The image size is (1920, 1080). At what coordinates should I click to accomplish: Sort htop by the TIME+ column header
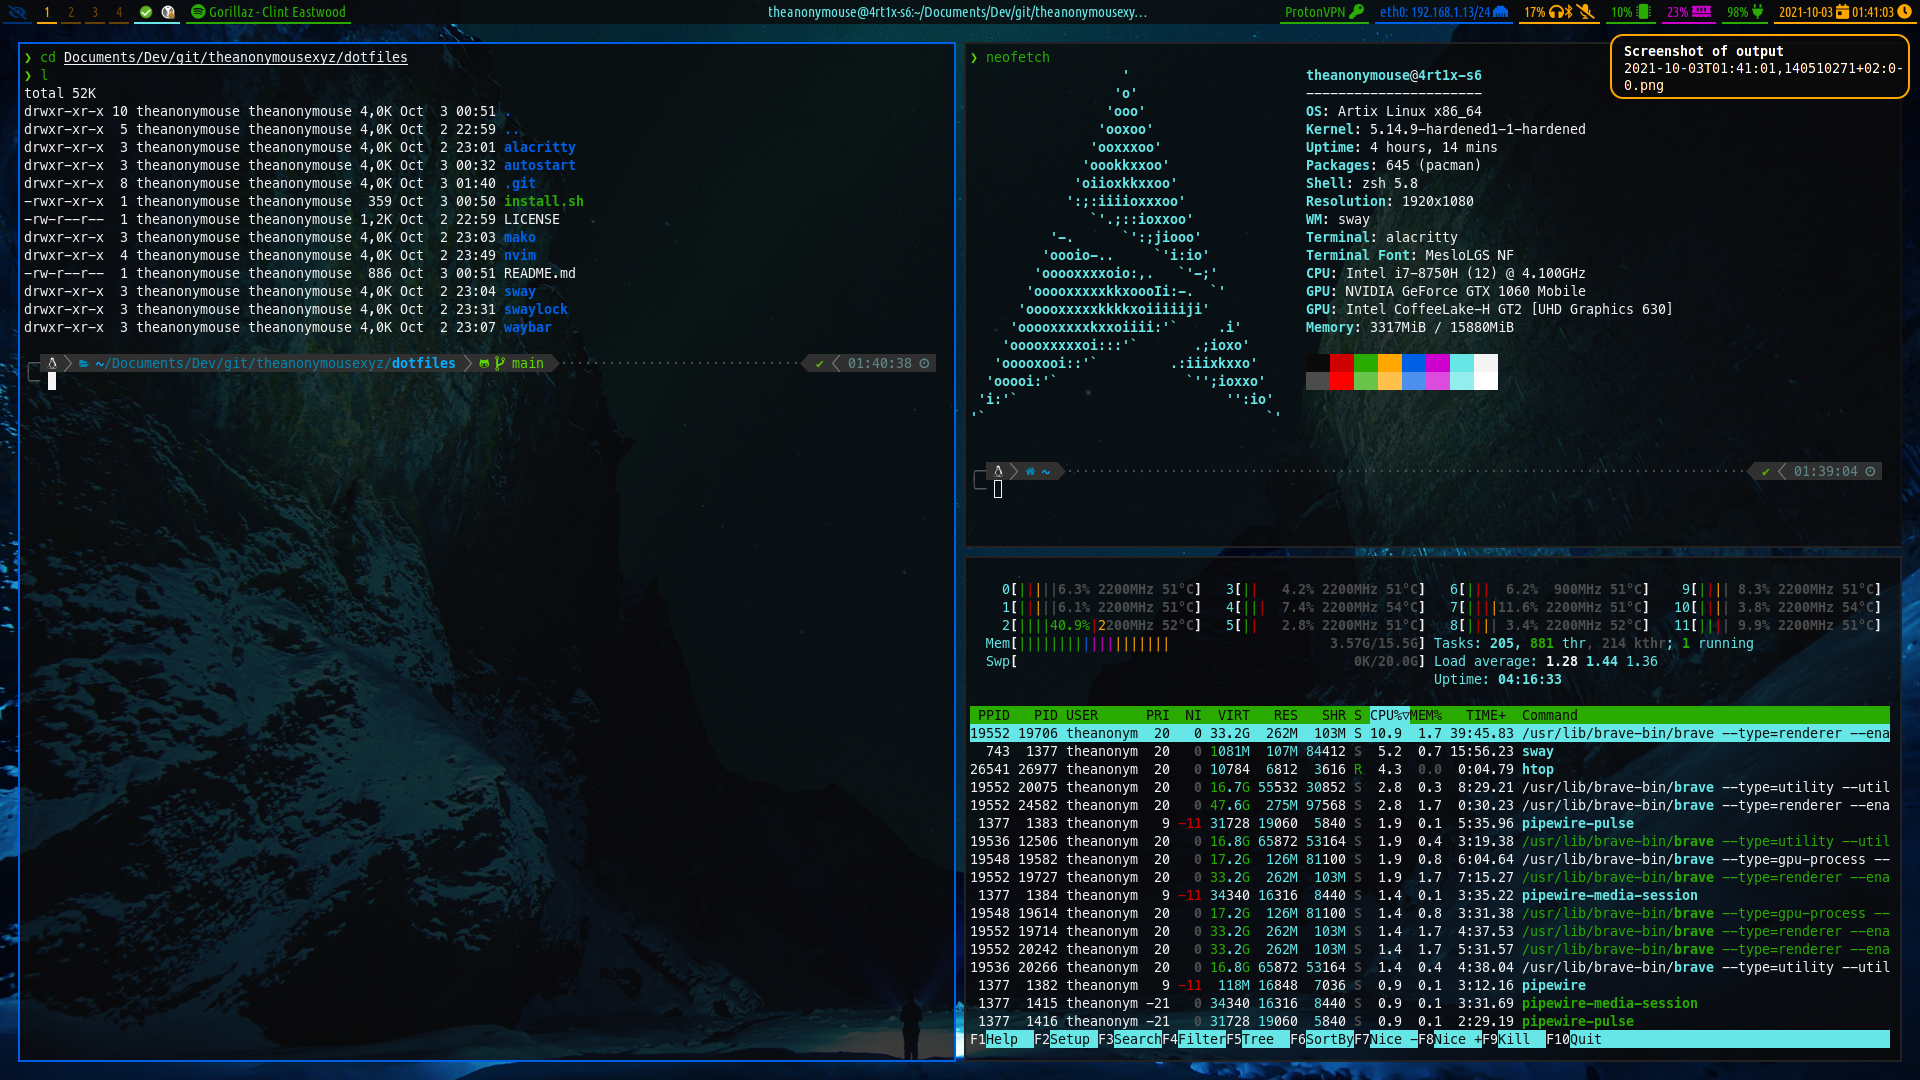point(1486,715)
